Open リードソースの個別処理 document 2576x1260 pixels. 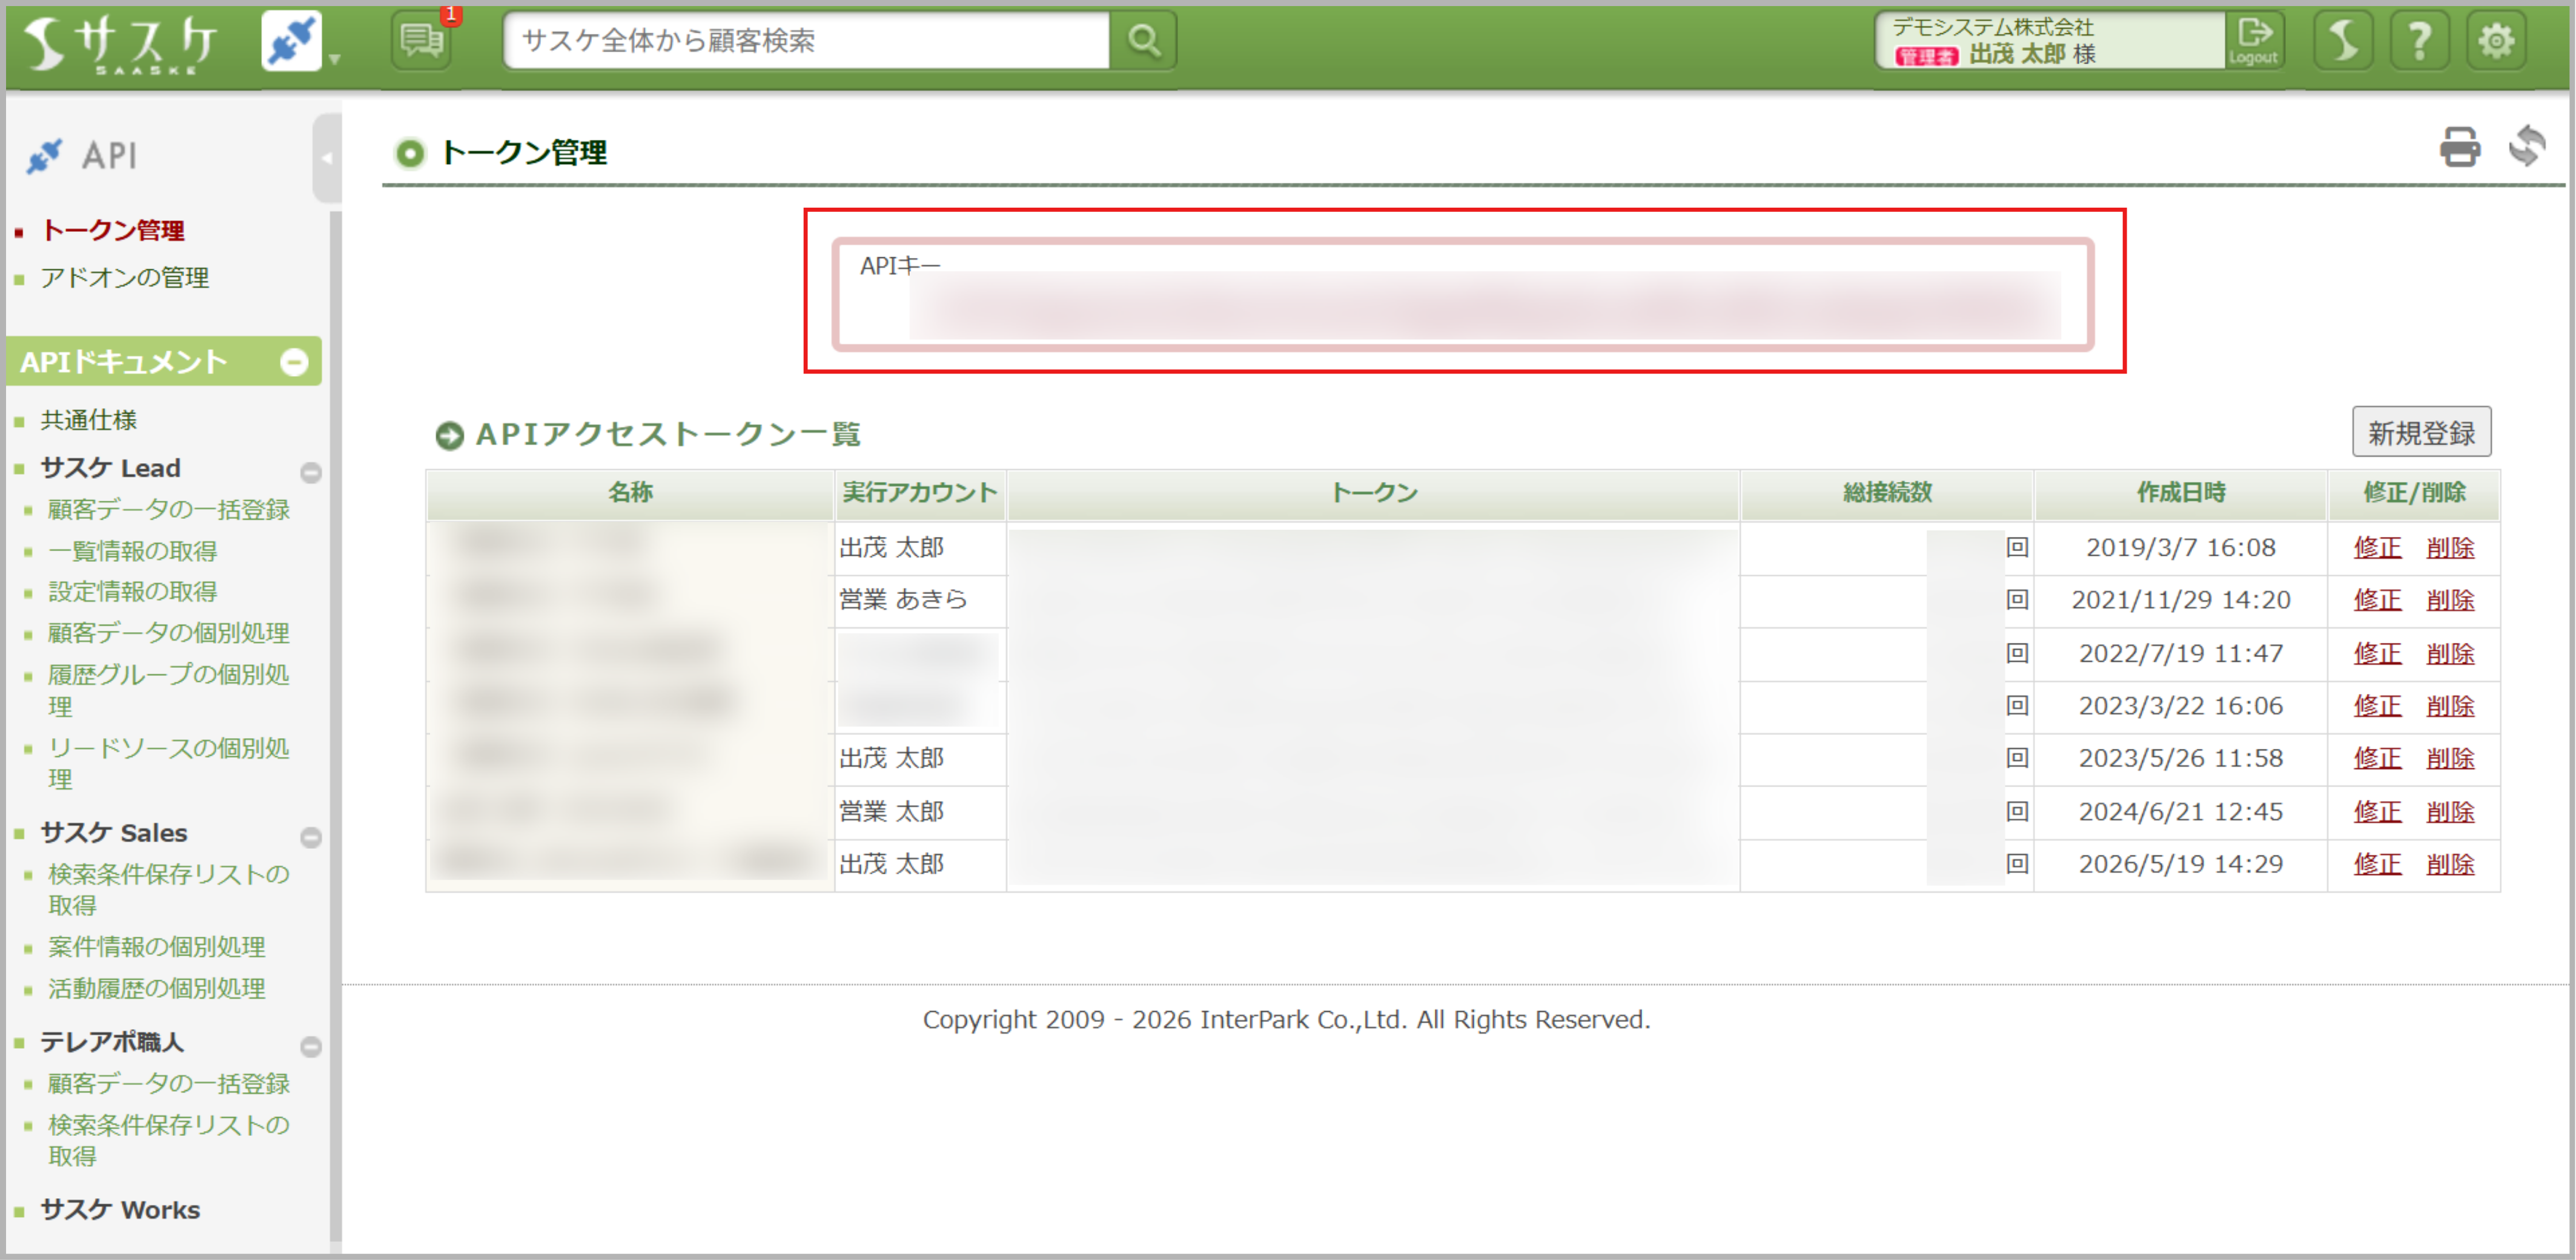(x=168, y=763)
